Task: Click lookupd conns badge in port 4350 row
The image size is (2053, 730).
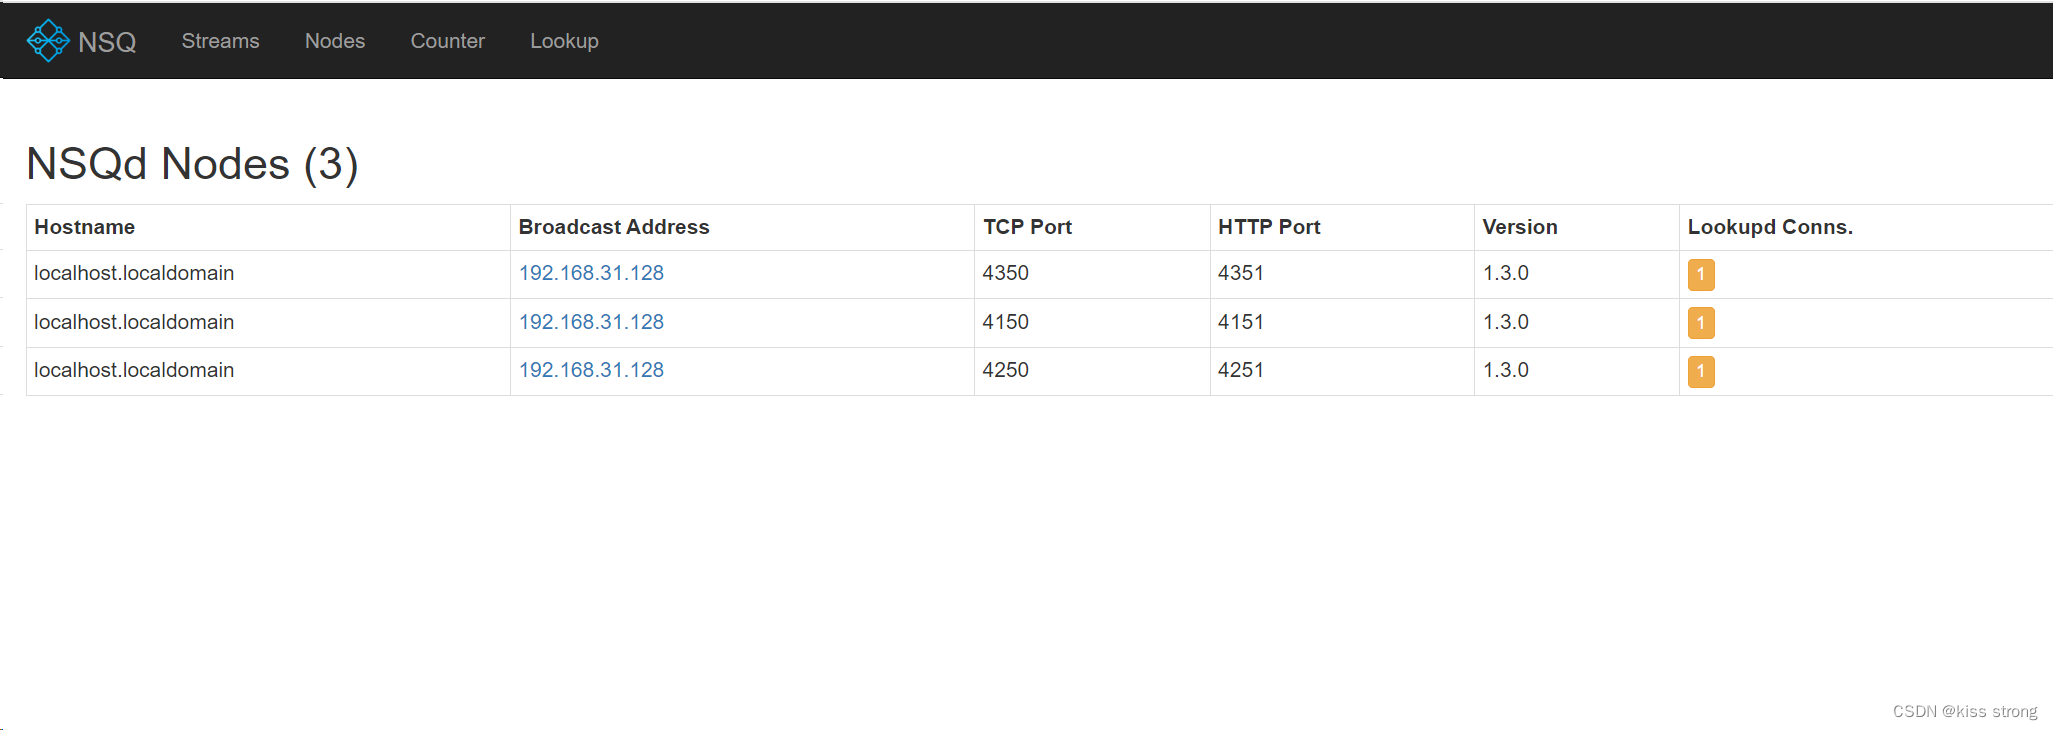Action: (1701, 275)
